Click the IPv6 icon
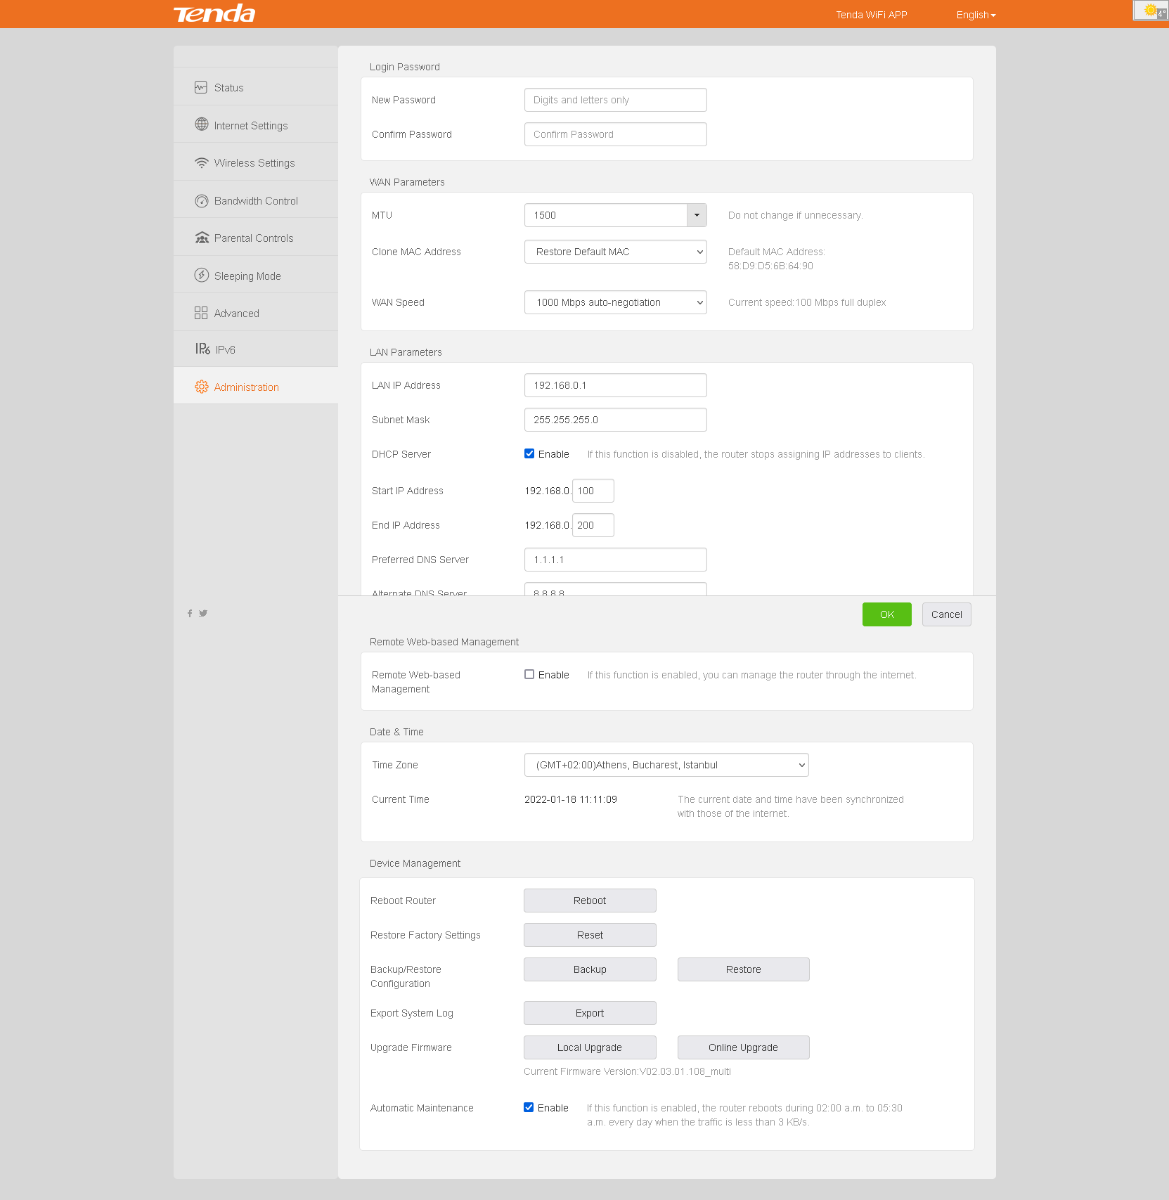1169x1200 pixels. point(202,350)
